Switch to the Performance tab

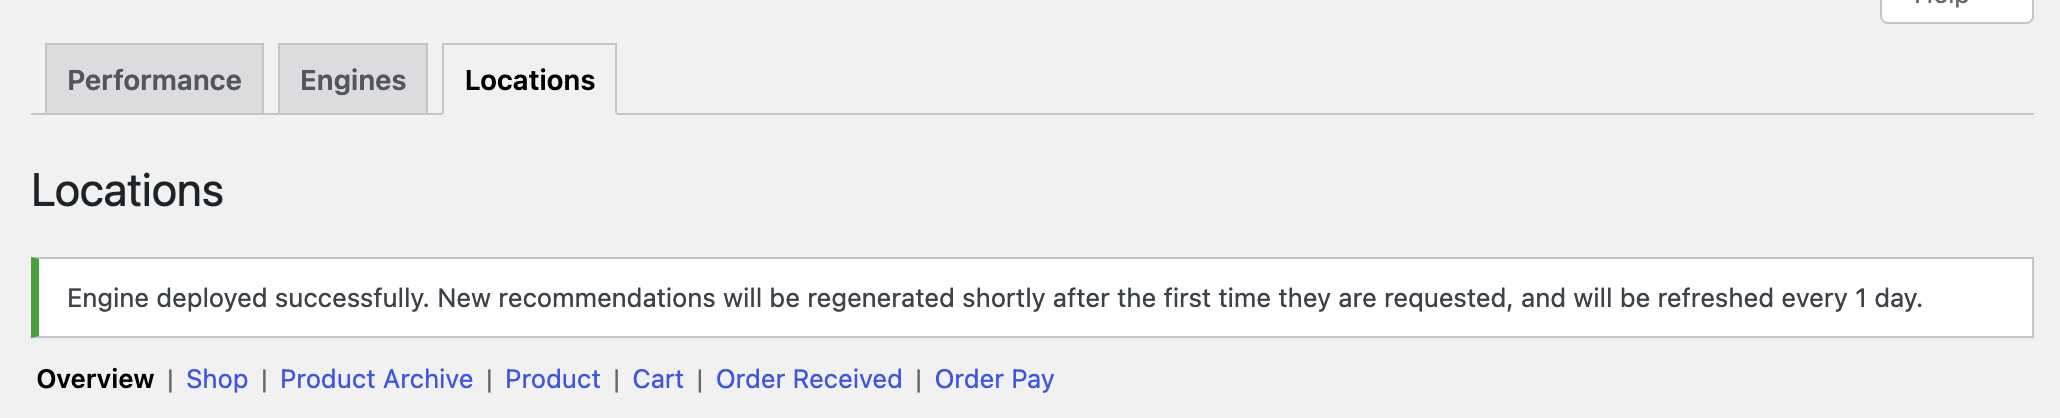click(154, 80)
